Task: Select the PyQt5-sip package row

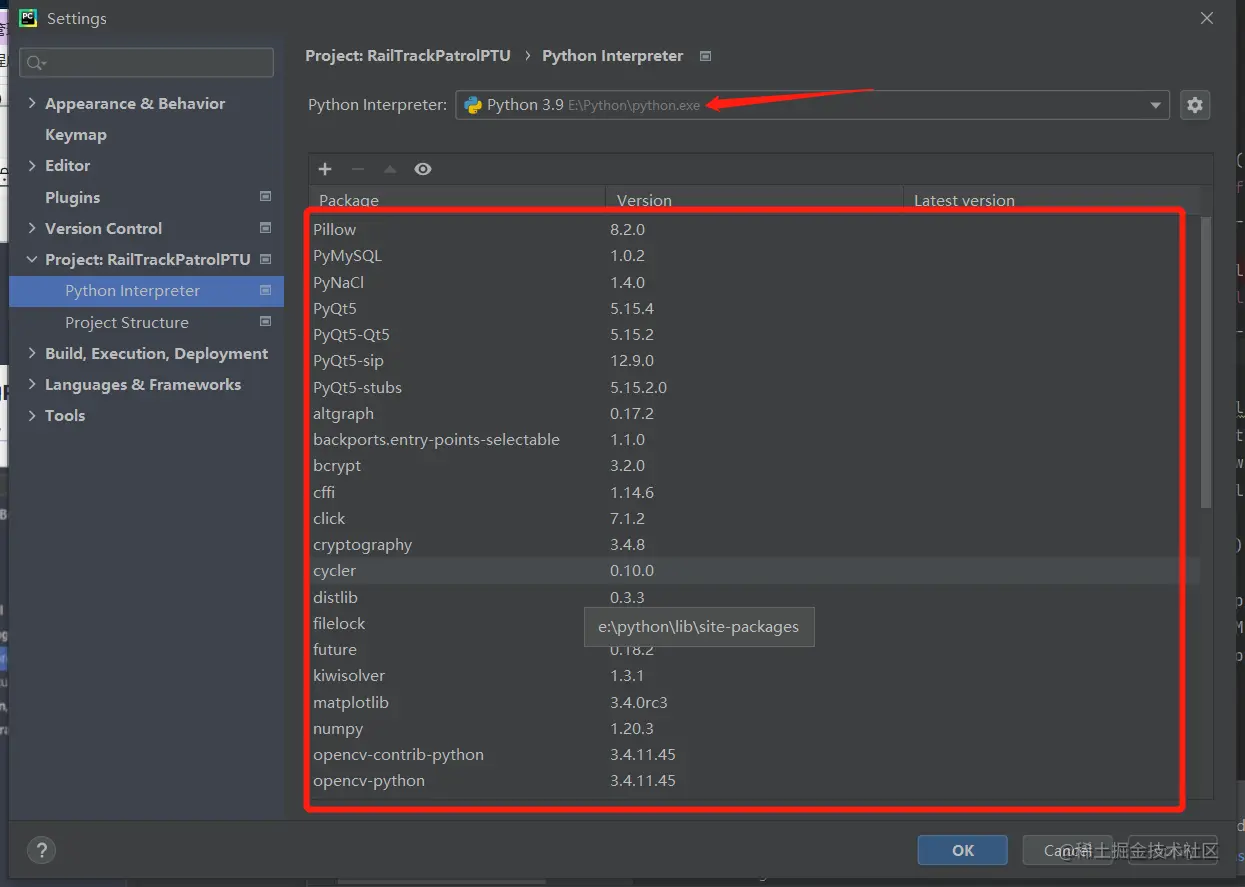Action: point(754,360)
